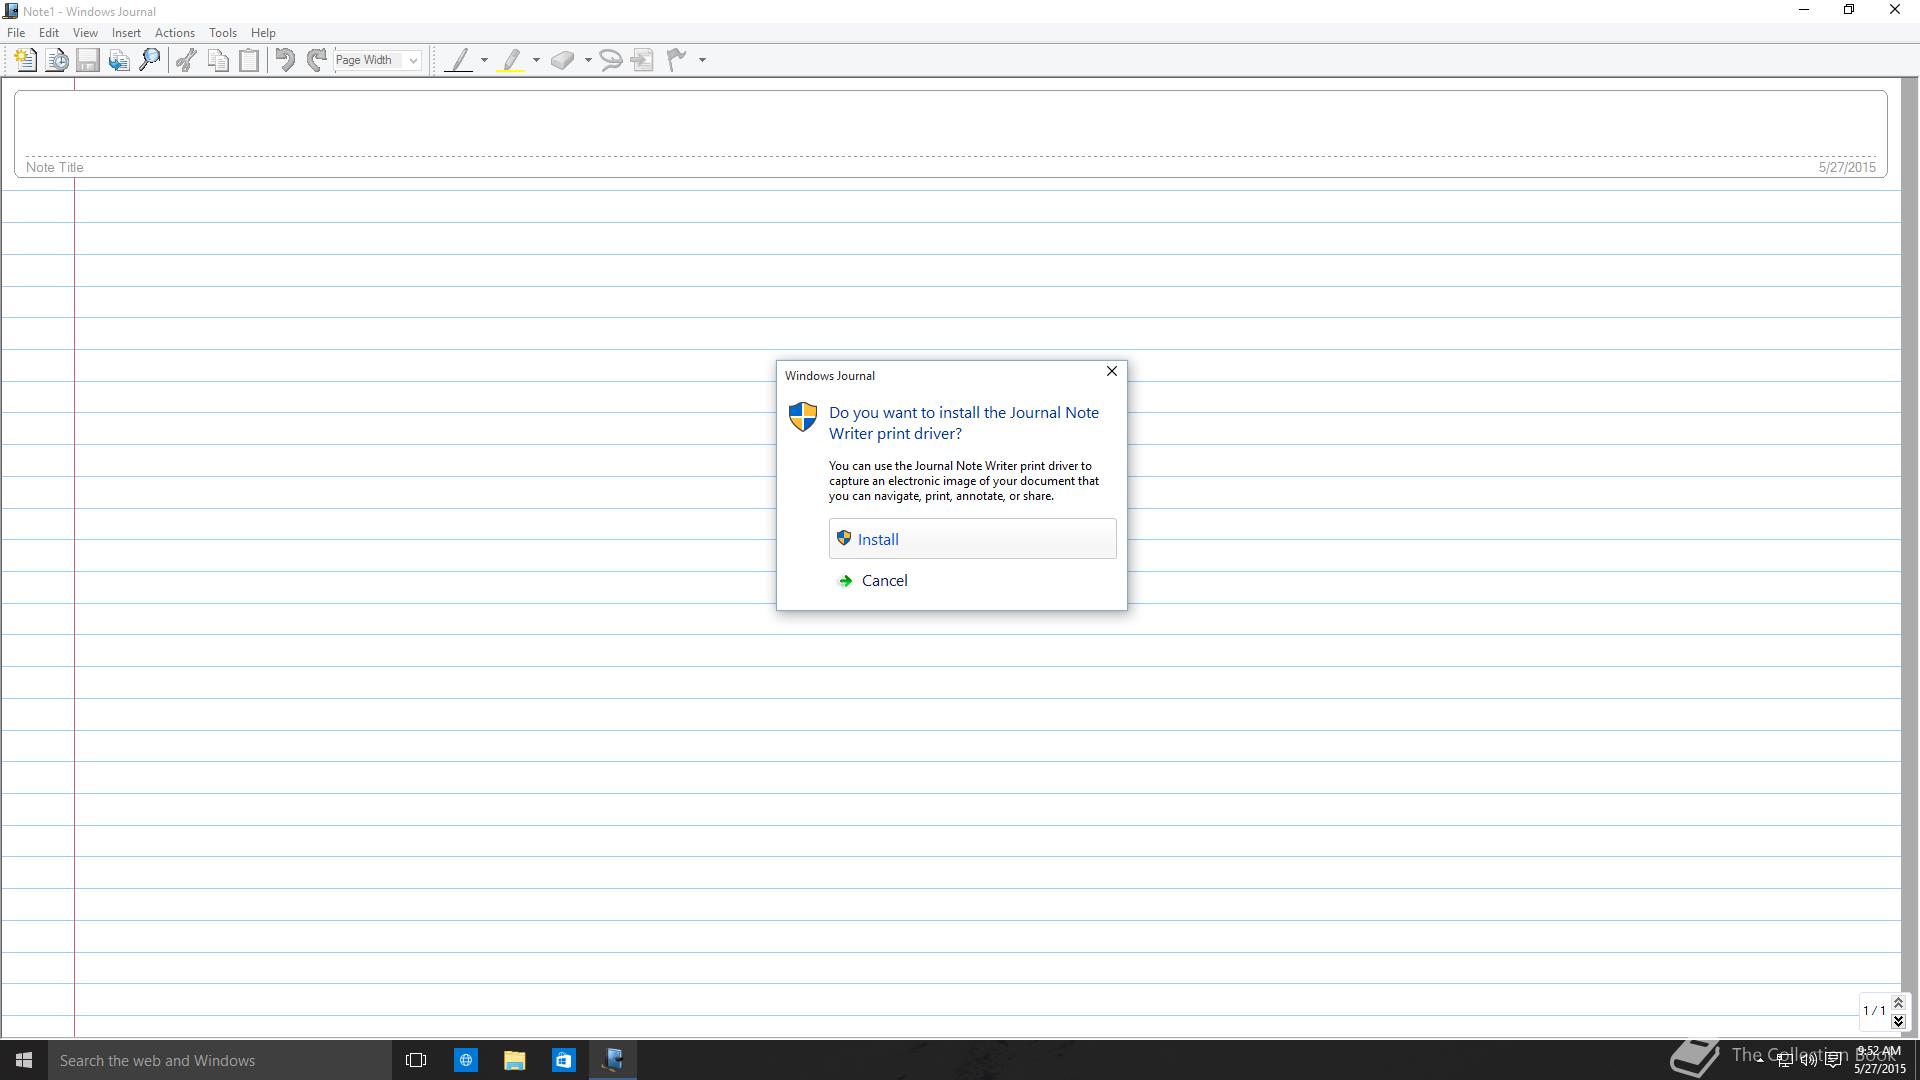This screenshot has width=1920, height=1080.
Task: Open the Windows Start button
Action: point(24,1060)
